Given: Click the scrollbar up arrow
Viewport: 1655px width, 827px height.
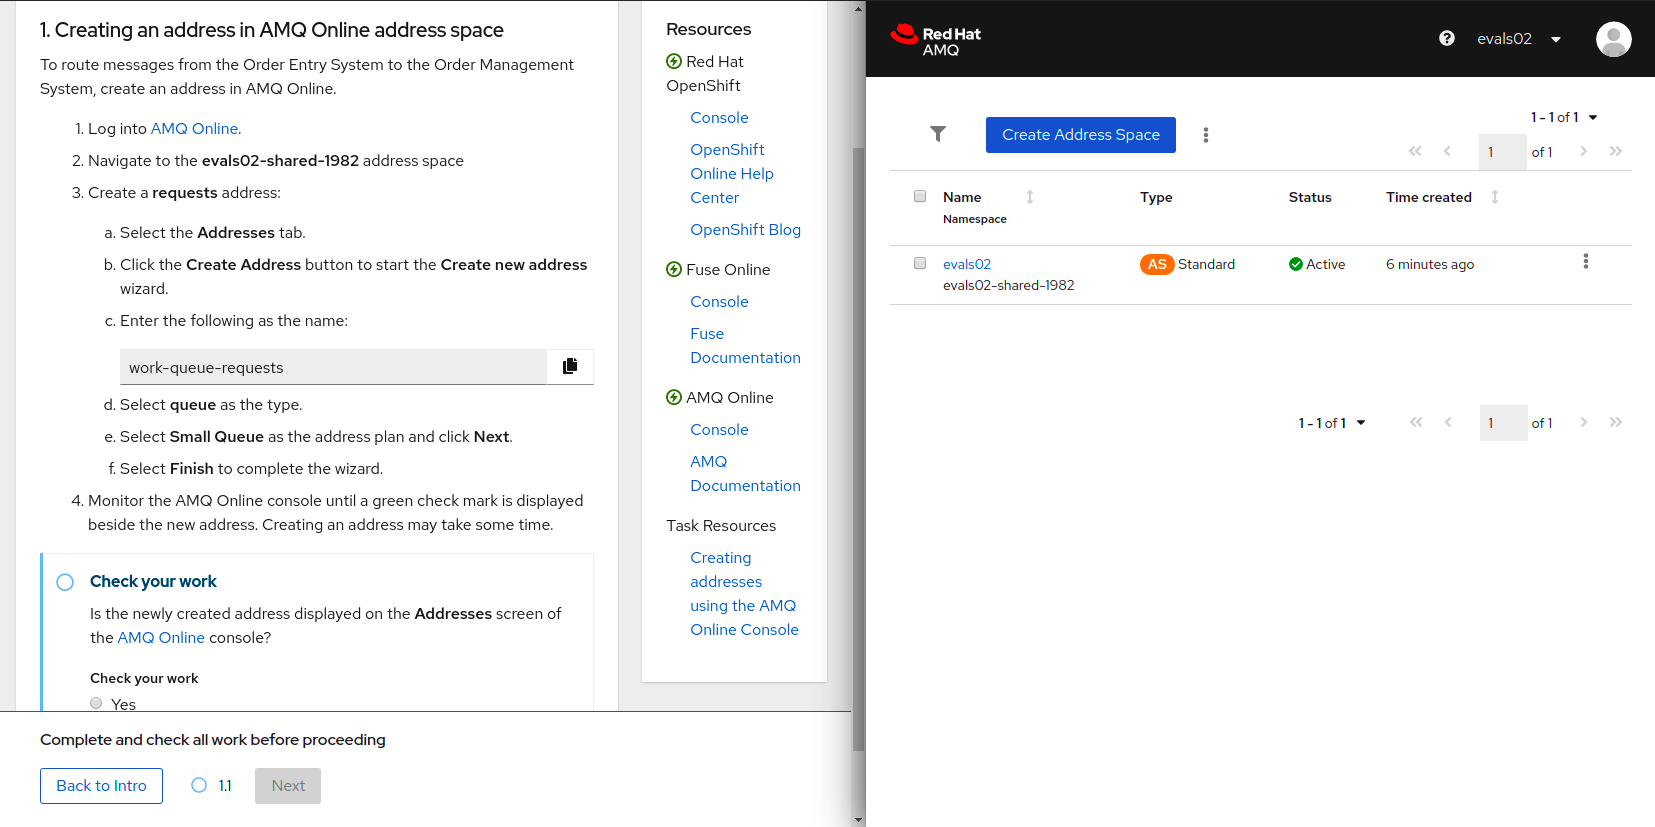Looking at the screenshot, I should pyautogui.click(x=858, y=8).
